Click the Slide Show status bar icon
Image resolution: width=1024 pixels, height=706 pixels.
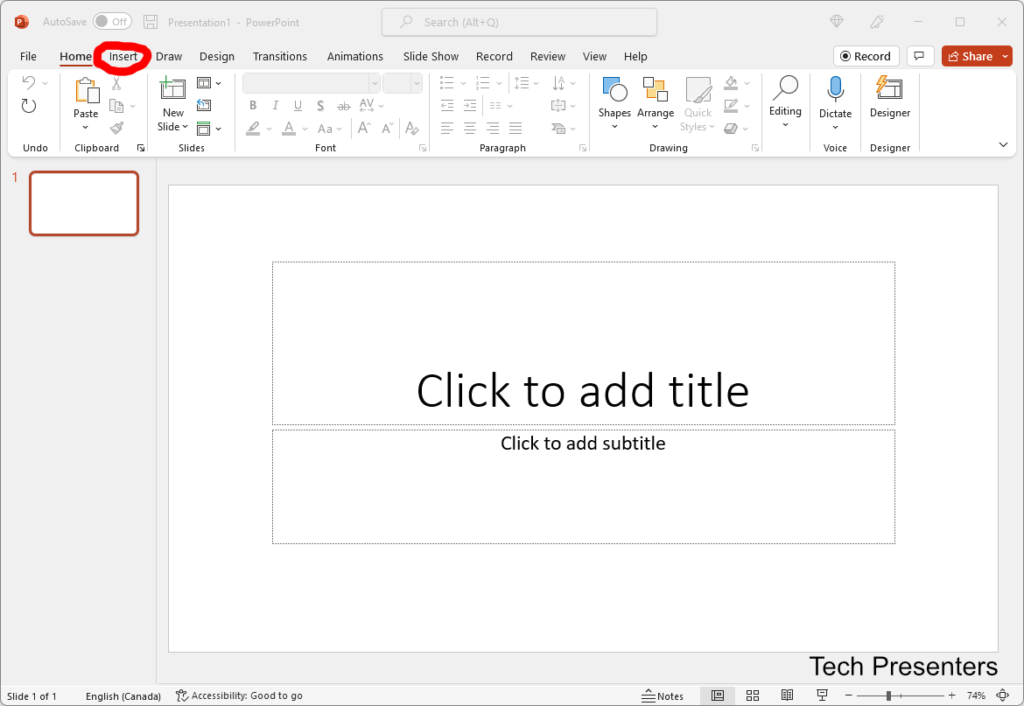tap(822, 696)
